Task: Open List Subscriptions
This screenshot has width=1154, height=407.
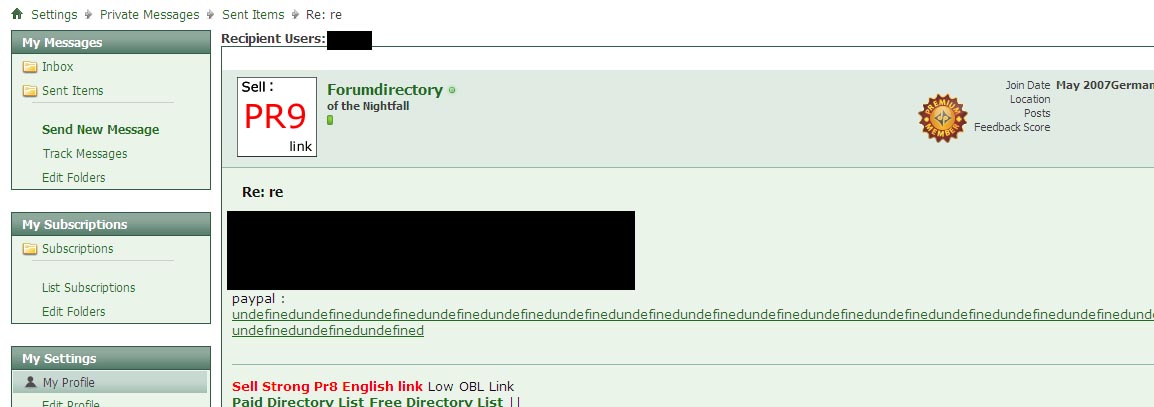Action: tap(88, 288)
